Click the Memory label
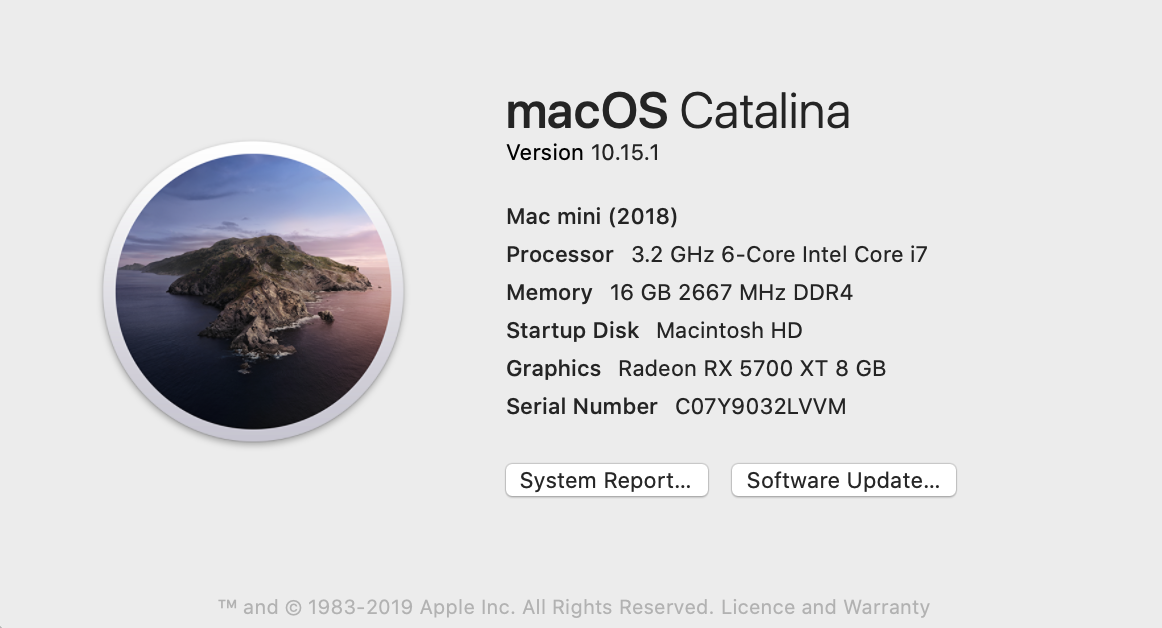1162x628 pixels. click(x=549, y=292)
